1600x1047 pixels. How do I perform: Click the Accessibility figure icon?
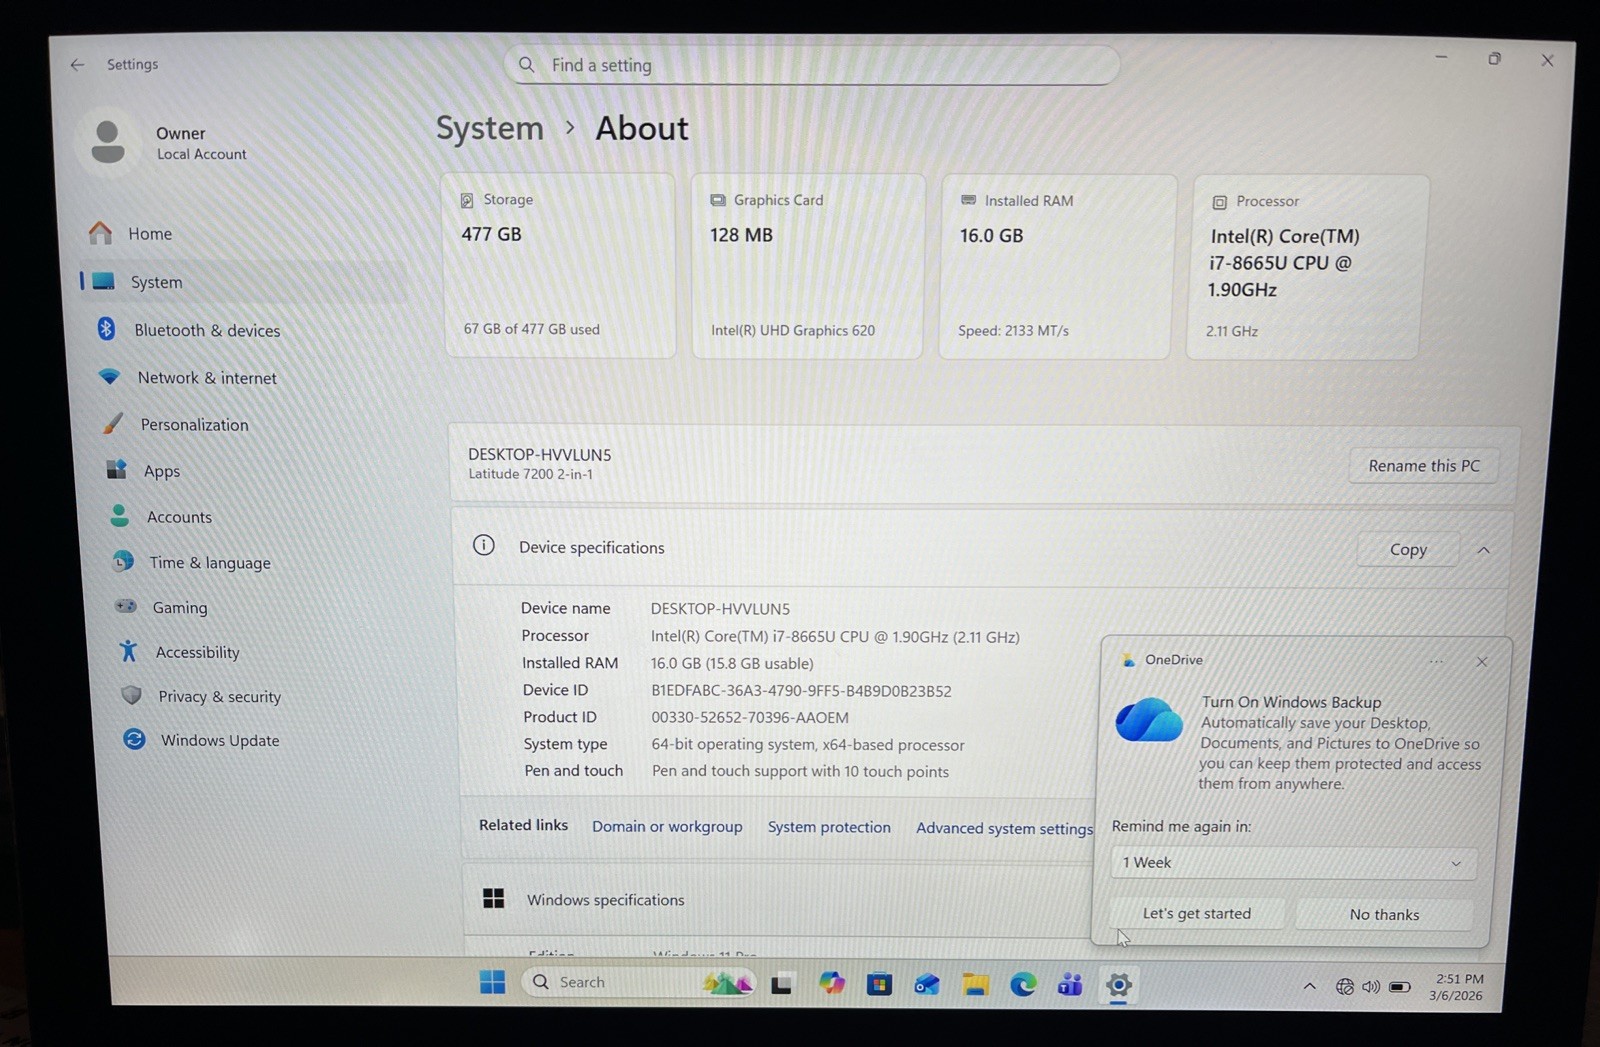coord(128,651)
